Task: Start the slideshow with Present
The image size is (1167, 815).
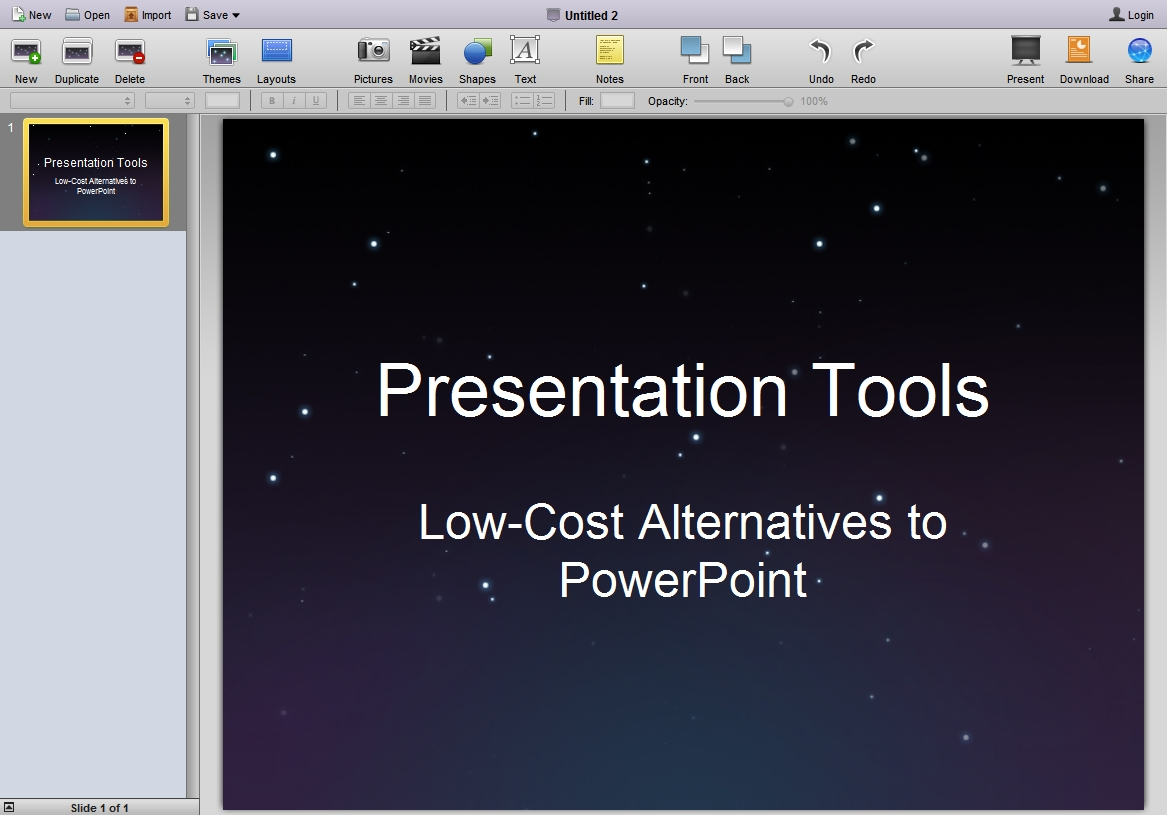Action: point(1026,60)
